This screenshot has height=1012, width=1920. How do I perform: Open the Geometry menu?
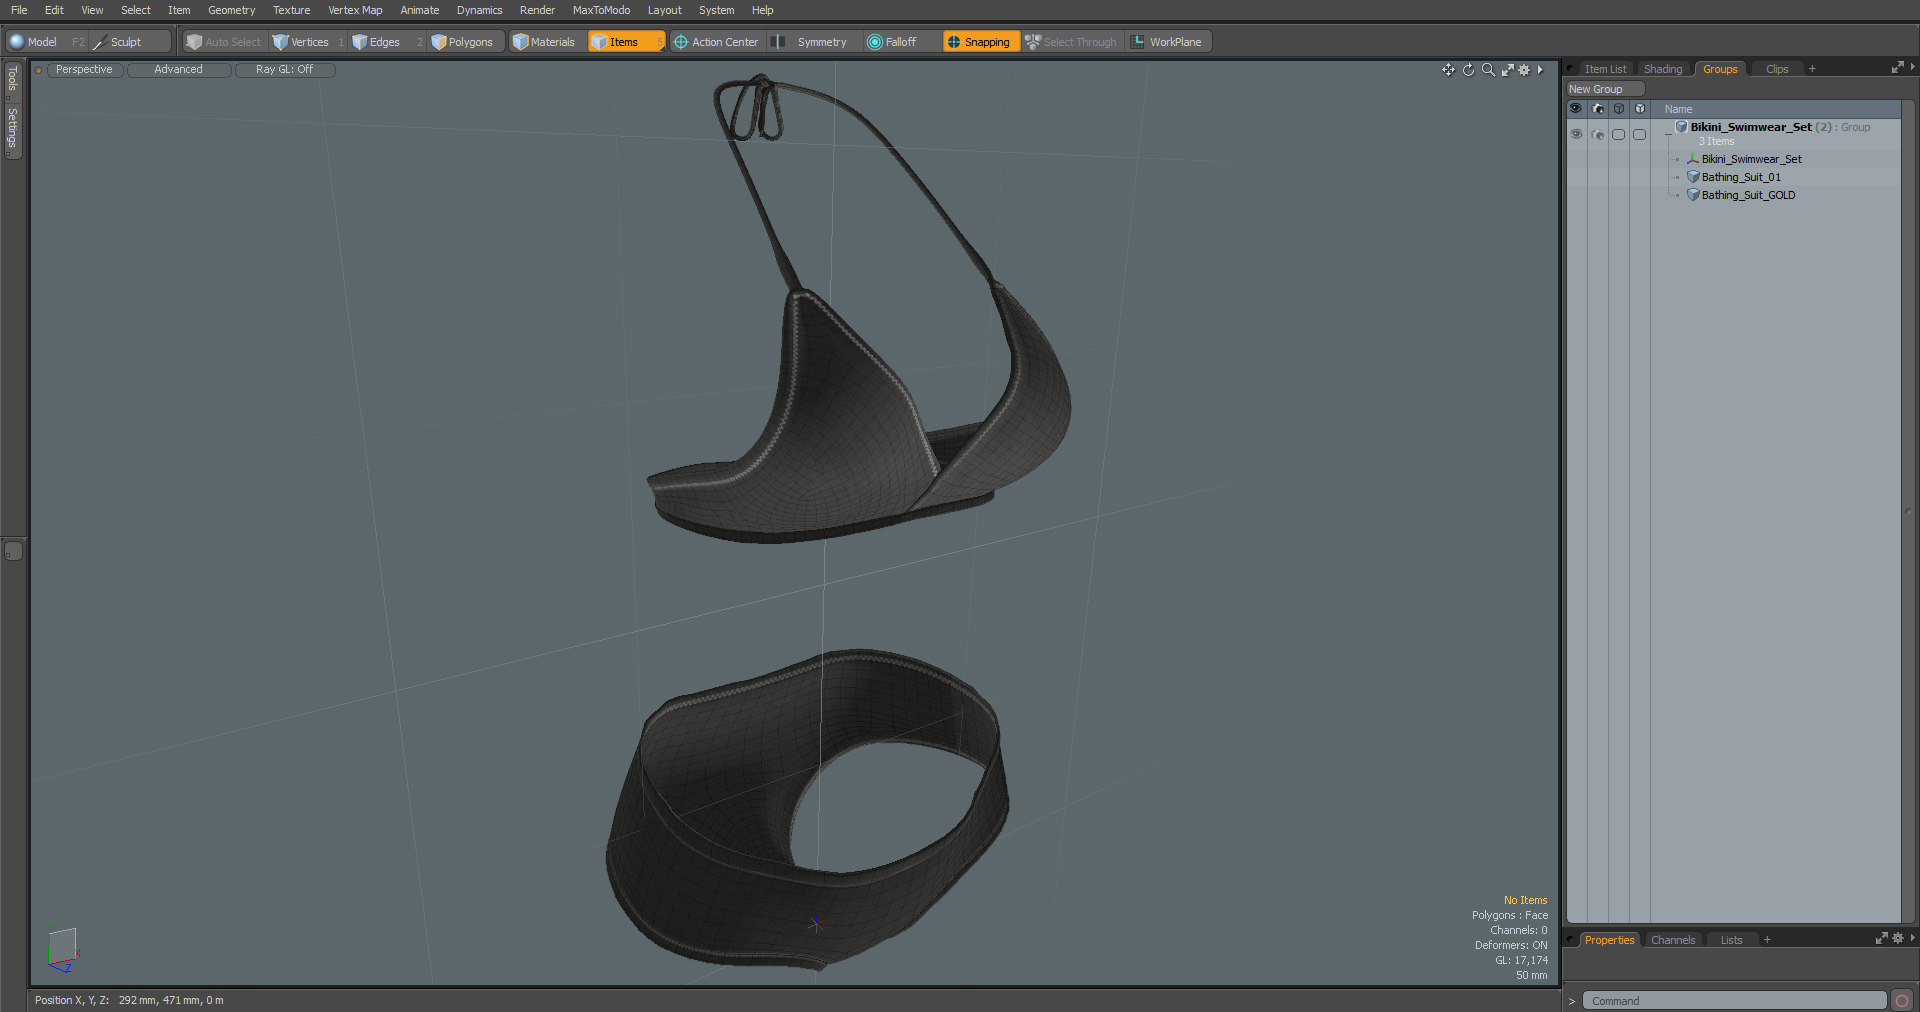click(231, 10)
